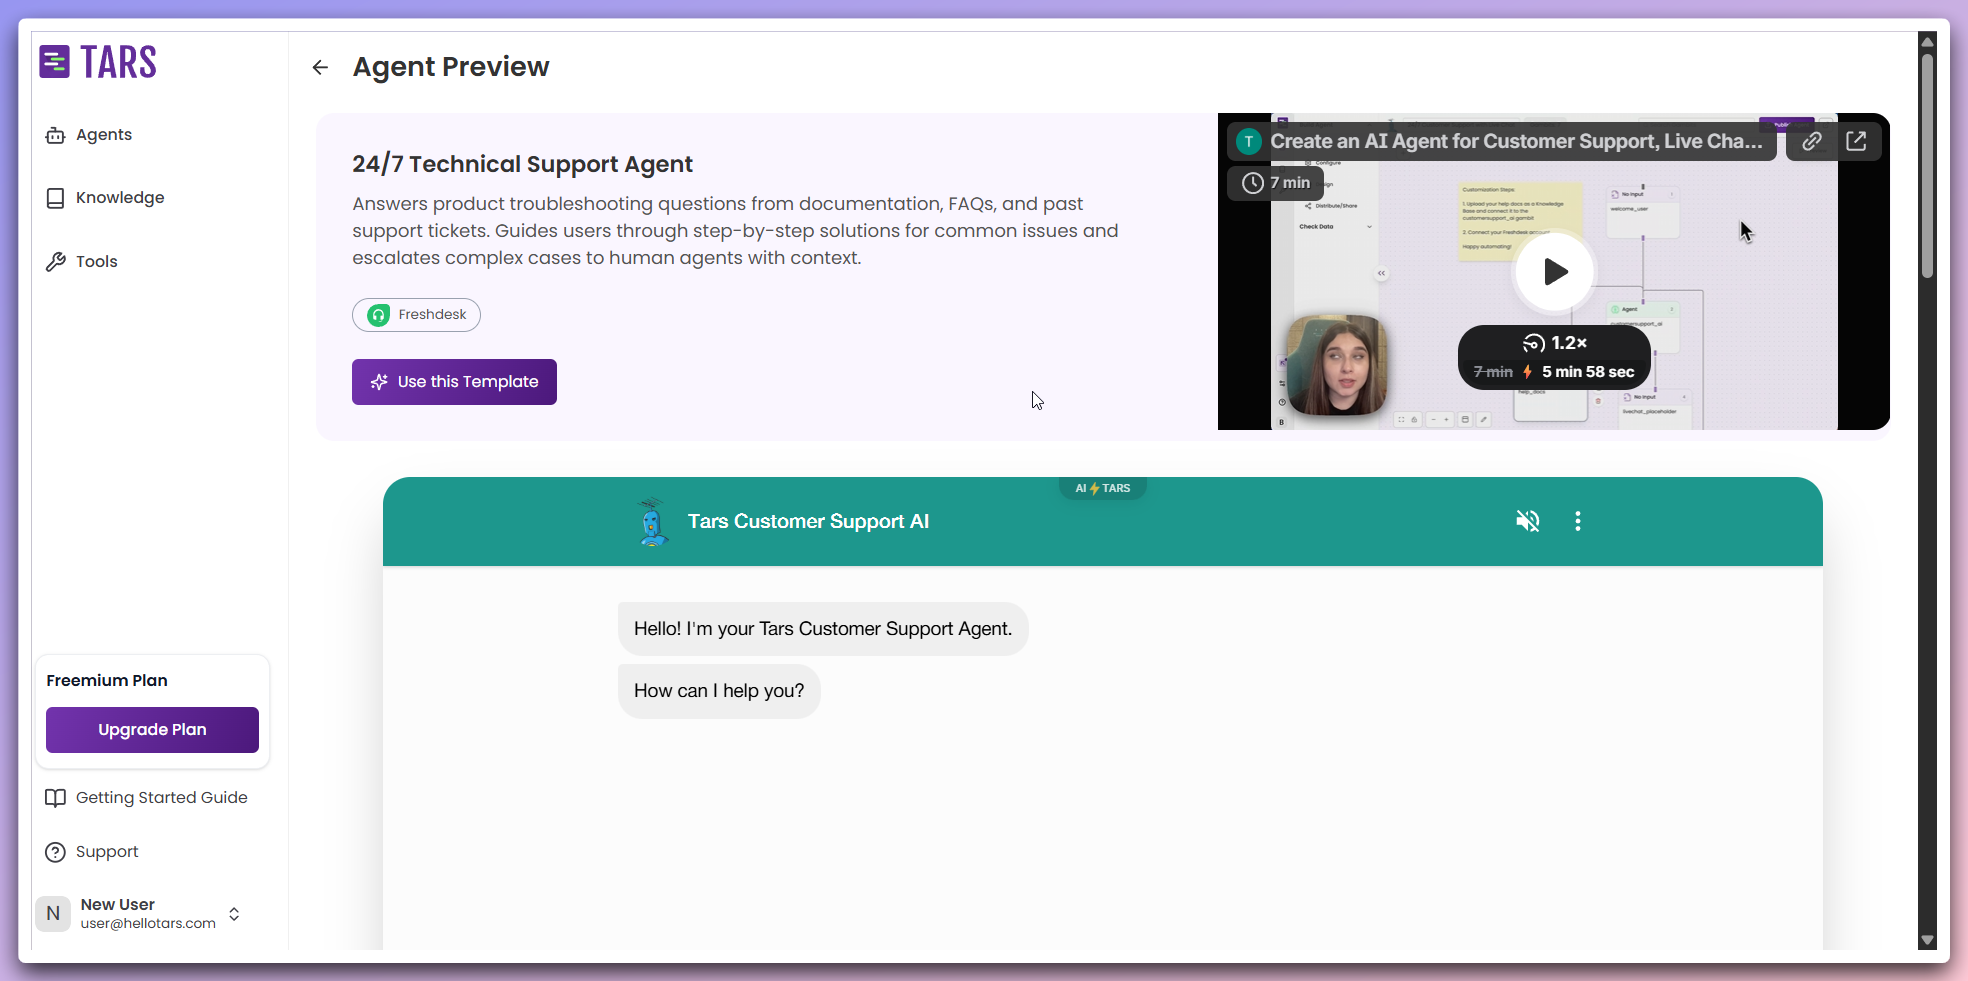Open the Support page
This screenshot has width=1968, height=981.
click(x=92, y=852)
